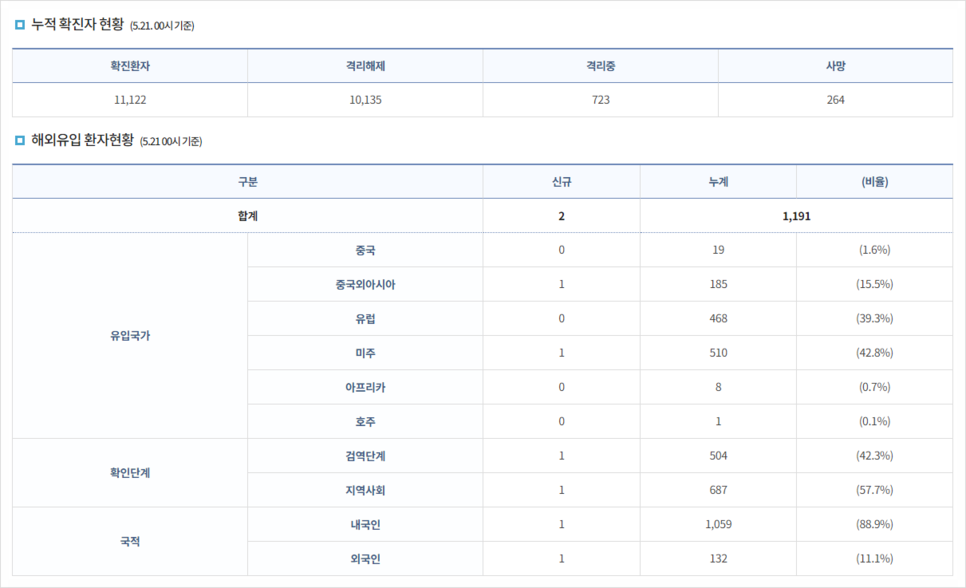Select the 미주 new cases value 1

561,353
